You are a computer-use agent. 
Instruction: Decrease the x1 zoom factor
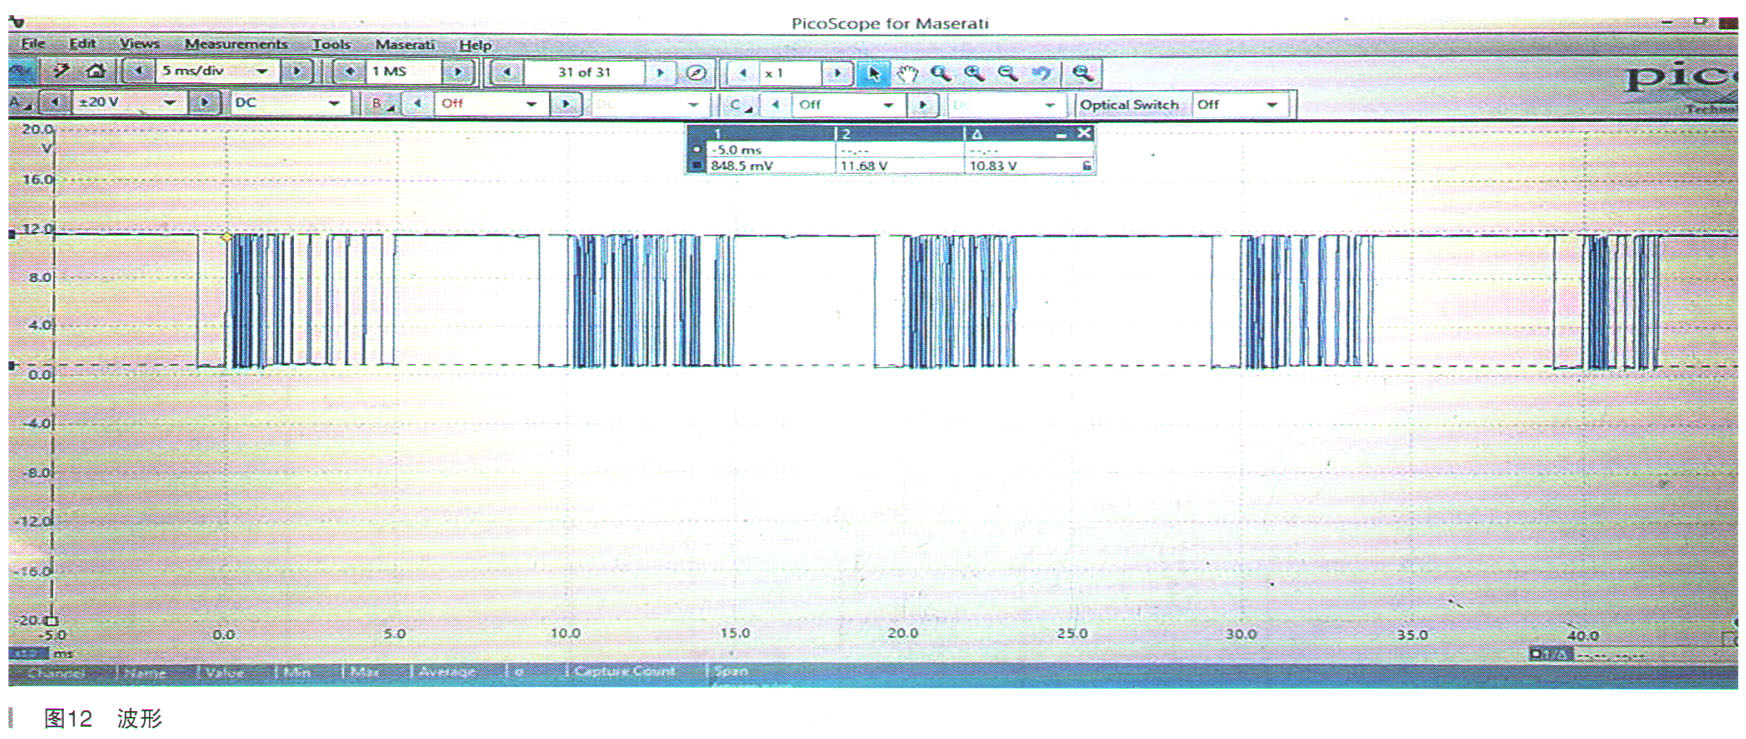[x=743, y=73]
